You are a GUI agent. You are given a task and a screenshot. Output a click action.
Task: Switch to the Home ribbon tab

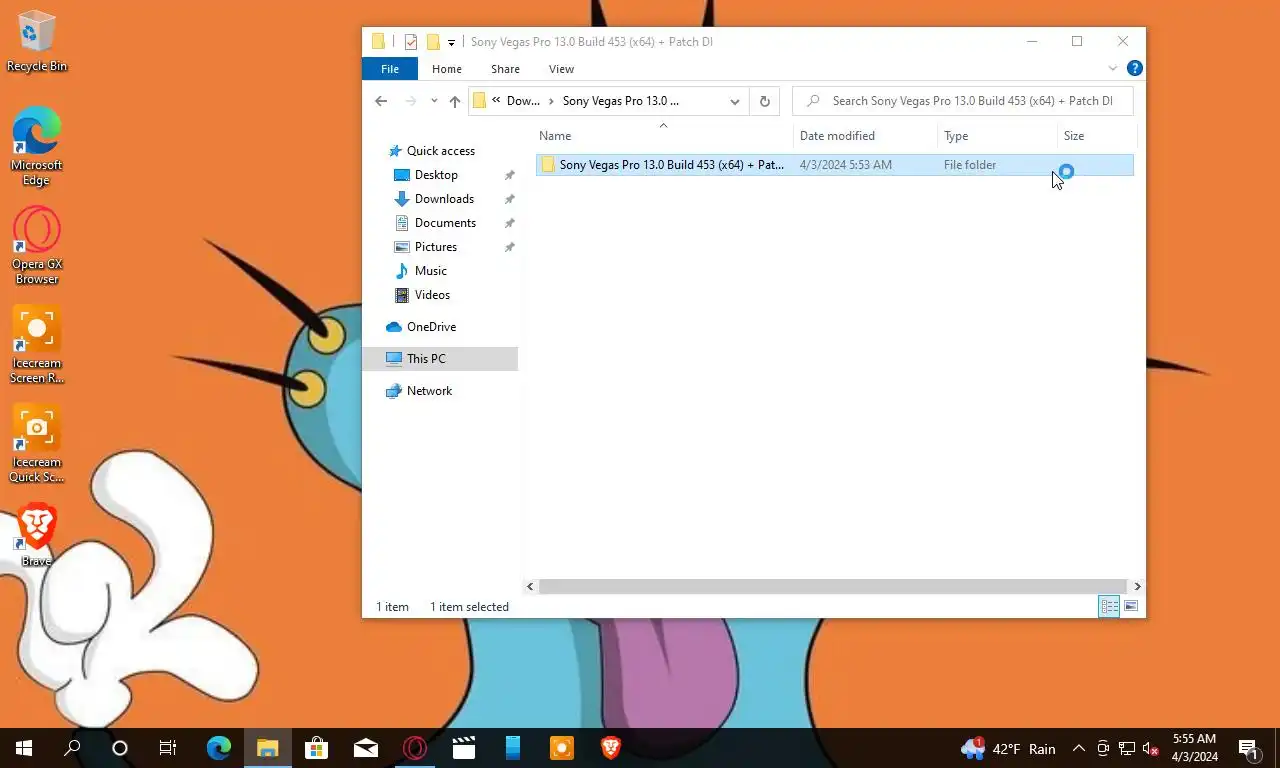click(447, 69)
